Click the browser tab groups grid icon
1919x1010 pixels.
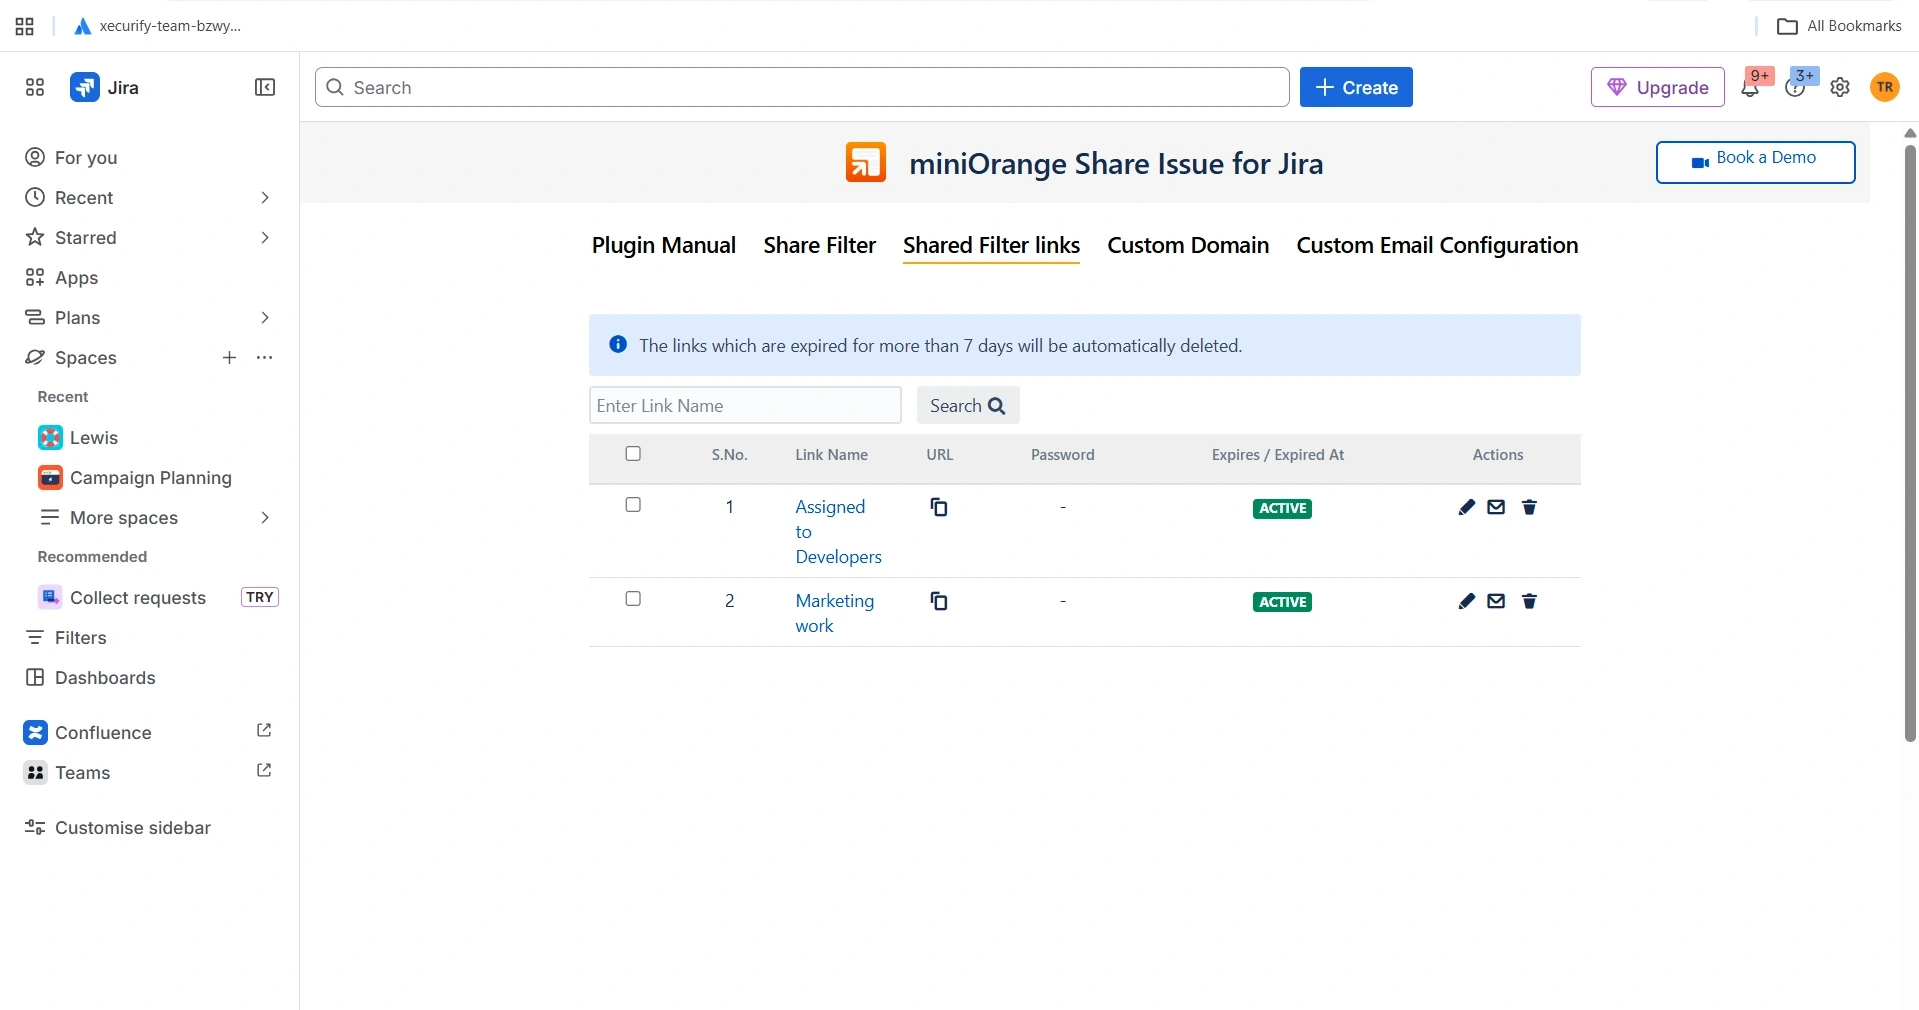coord(25,26)
